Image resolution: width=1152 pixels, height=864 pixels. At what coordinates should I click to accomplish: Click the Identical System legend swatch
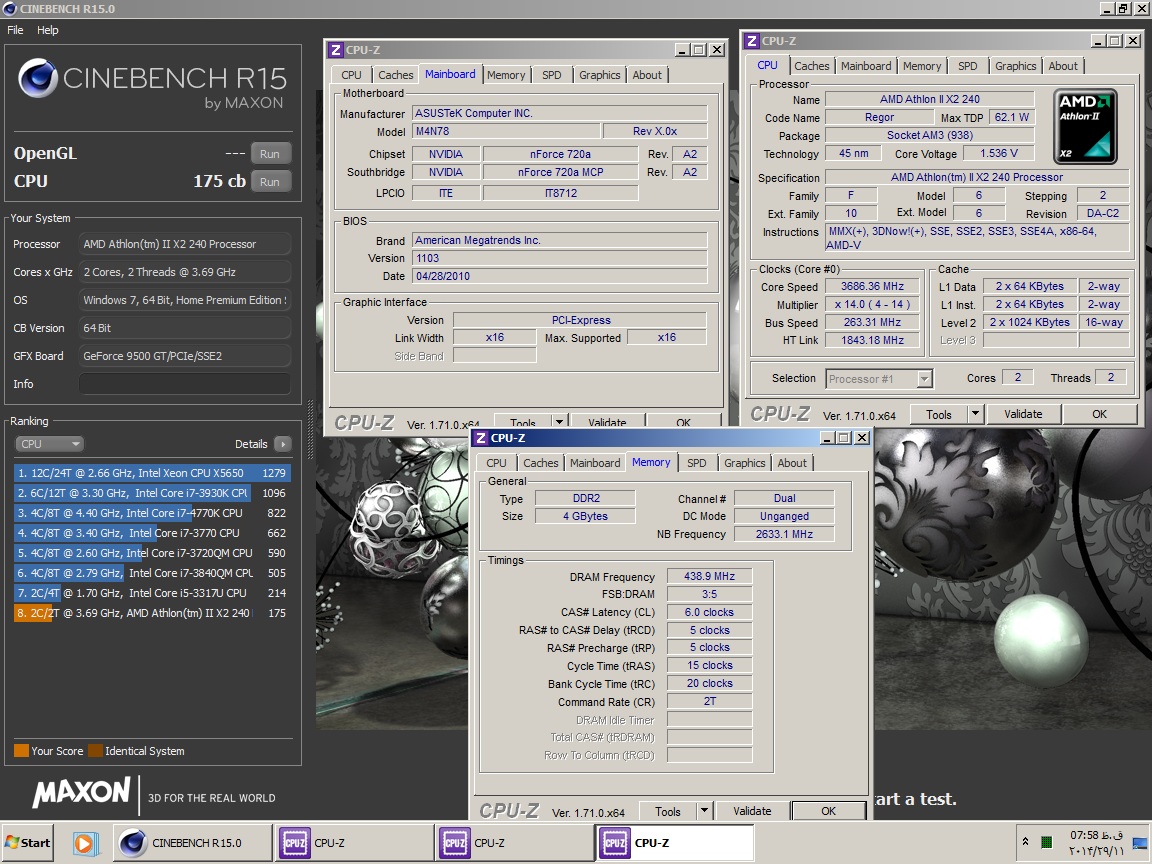click(95, 750)
